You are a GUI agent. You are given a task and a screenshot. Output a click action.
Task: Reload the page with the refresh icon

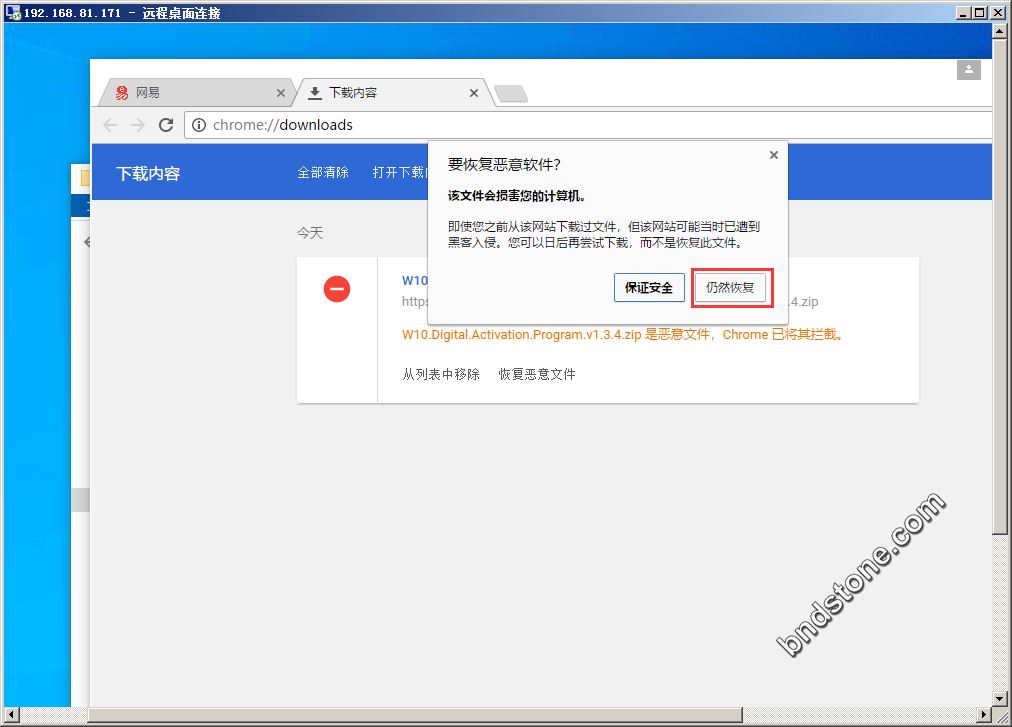click(x=166, y=125)
